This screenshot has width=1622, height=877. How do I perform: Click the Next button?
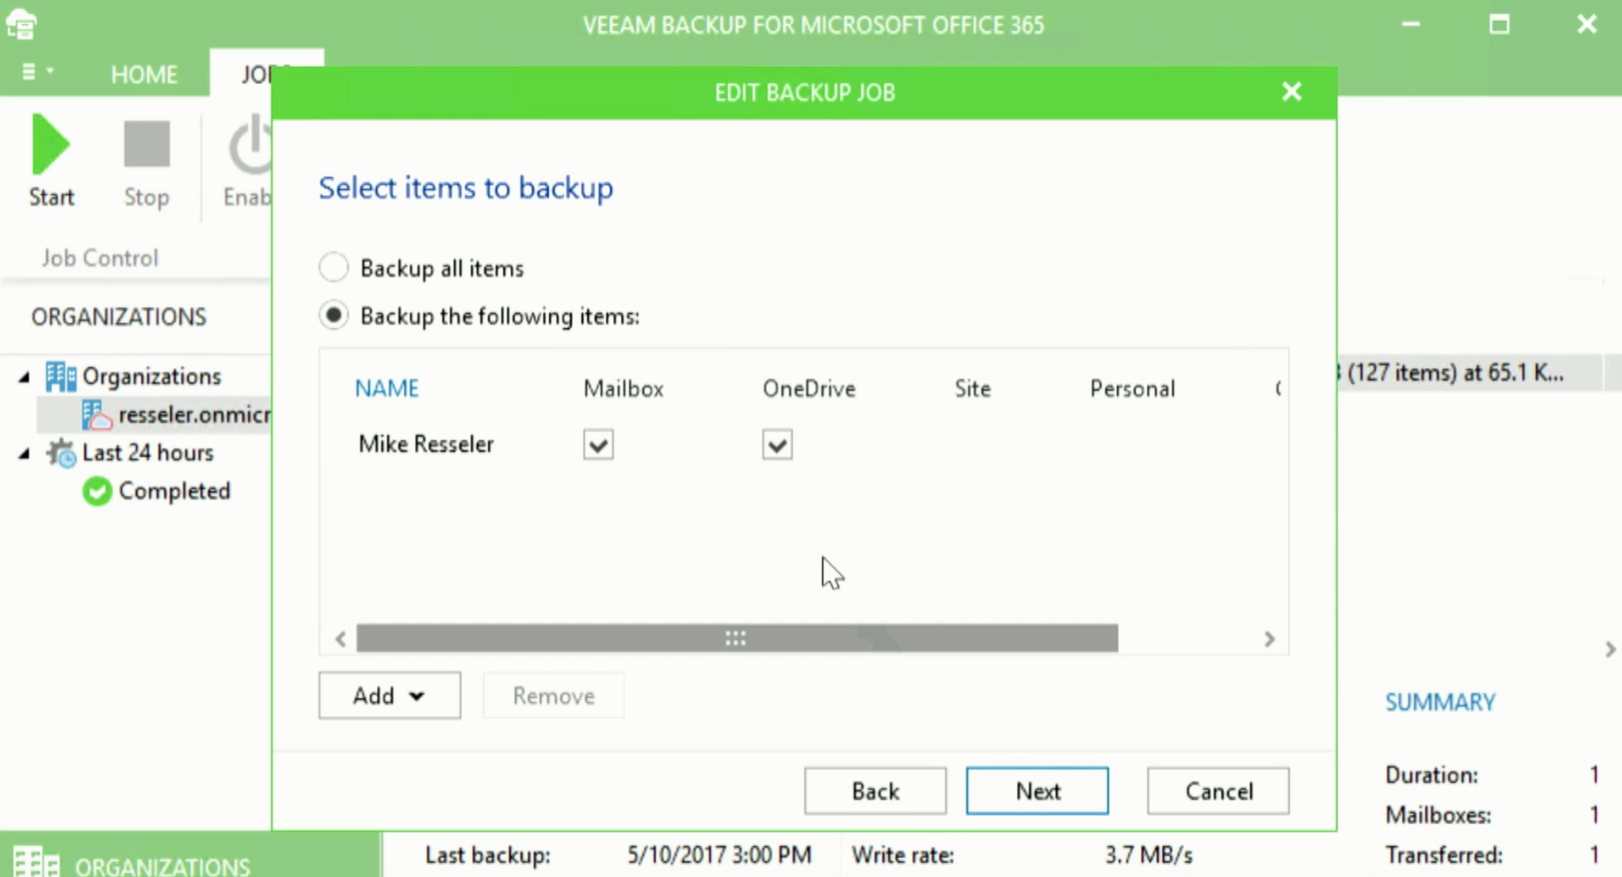tap(1037, 791)
